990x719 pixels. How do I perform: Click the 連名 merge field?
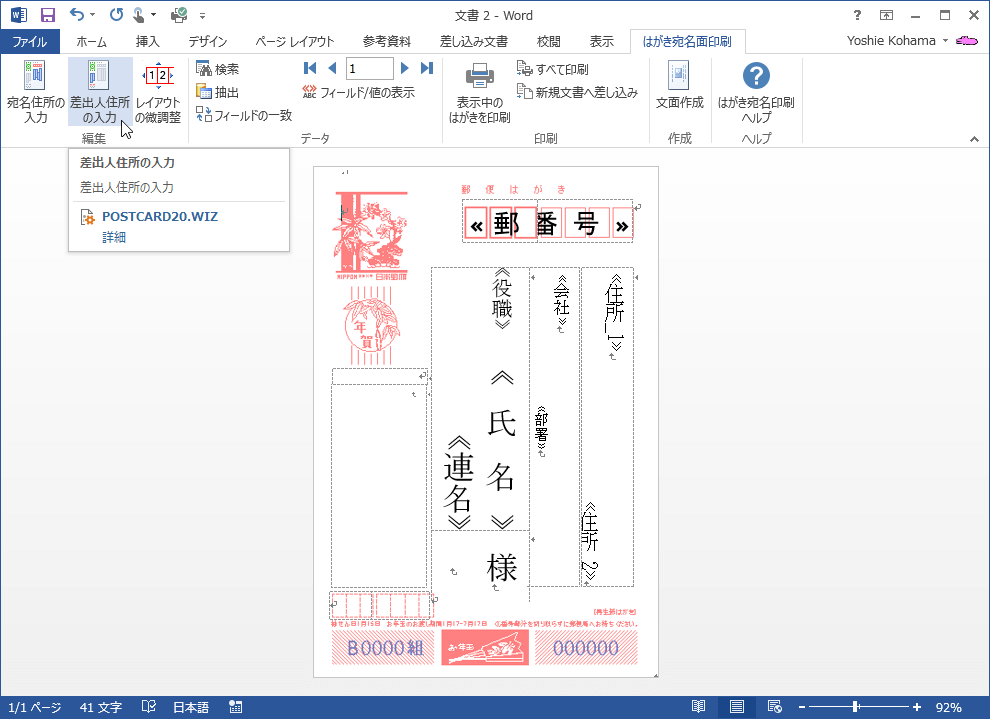pos(458,481)
